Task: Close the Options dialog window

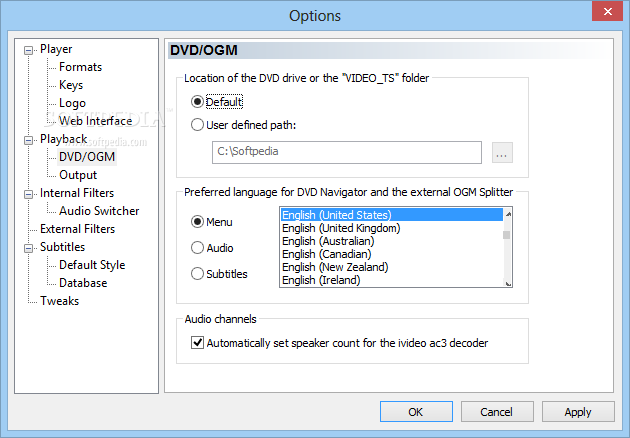Action: pos(608,11)
